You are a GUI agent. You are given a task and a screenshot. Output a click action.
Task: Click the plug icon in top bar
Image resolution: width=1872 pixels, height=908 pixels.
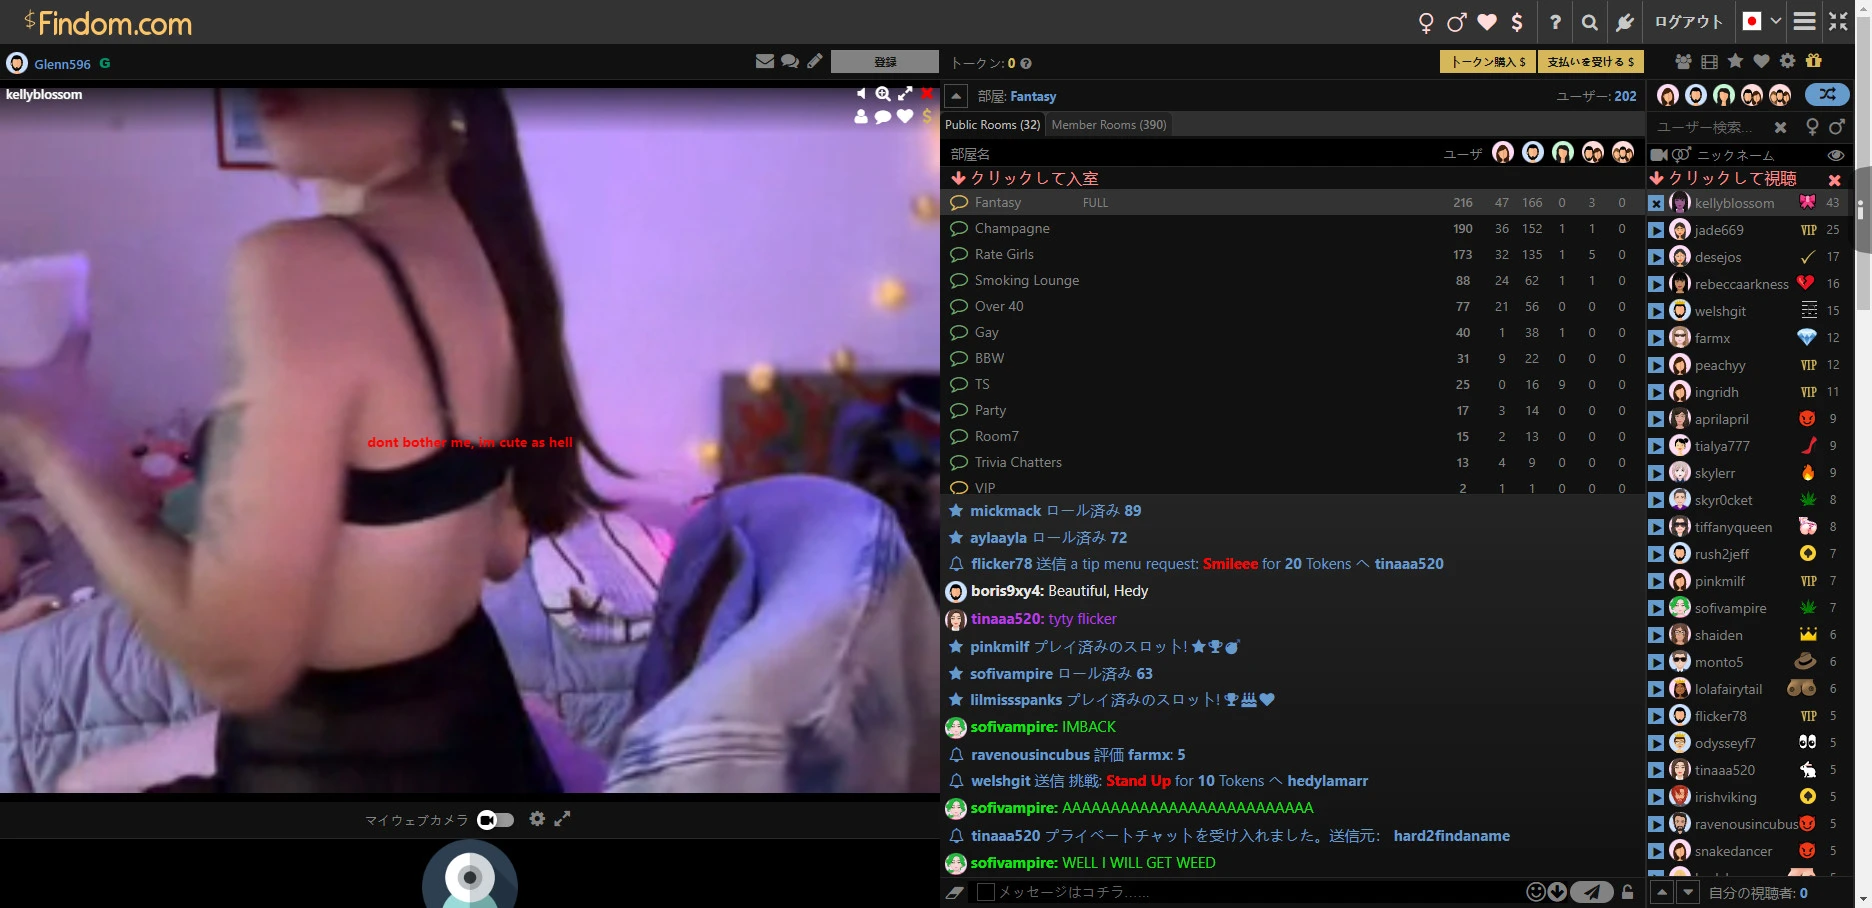click(1625, 22)
